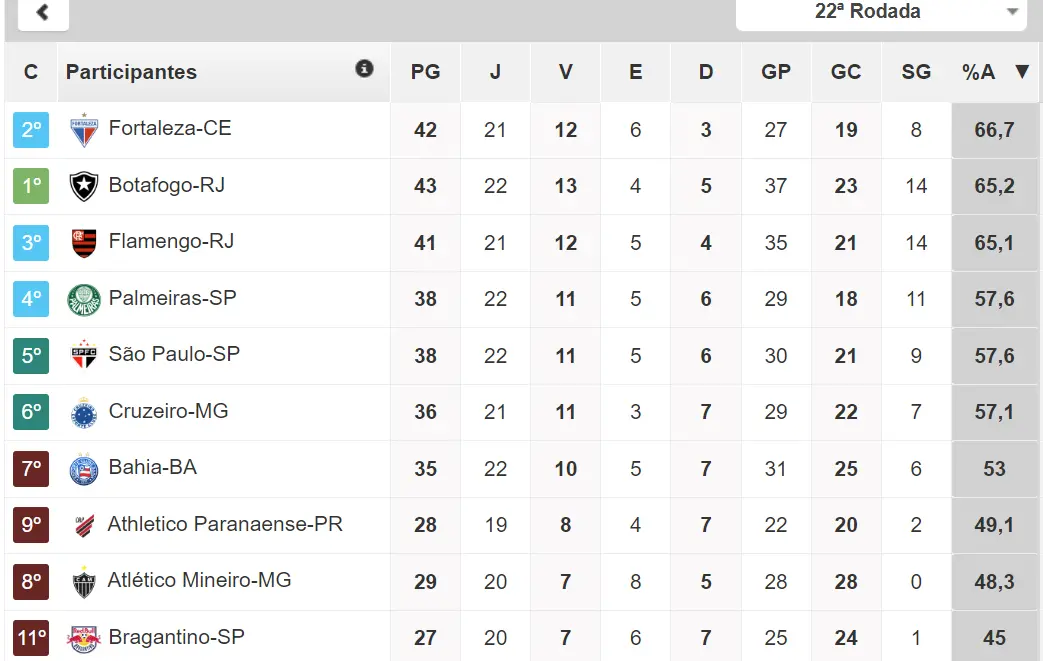This screenshot has width=1043, height=661.
Task: Click the Bahia-BA team crest
Action: 84,468
